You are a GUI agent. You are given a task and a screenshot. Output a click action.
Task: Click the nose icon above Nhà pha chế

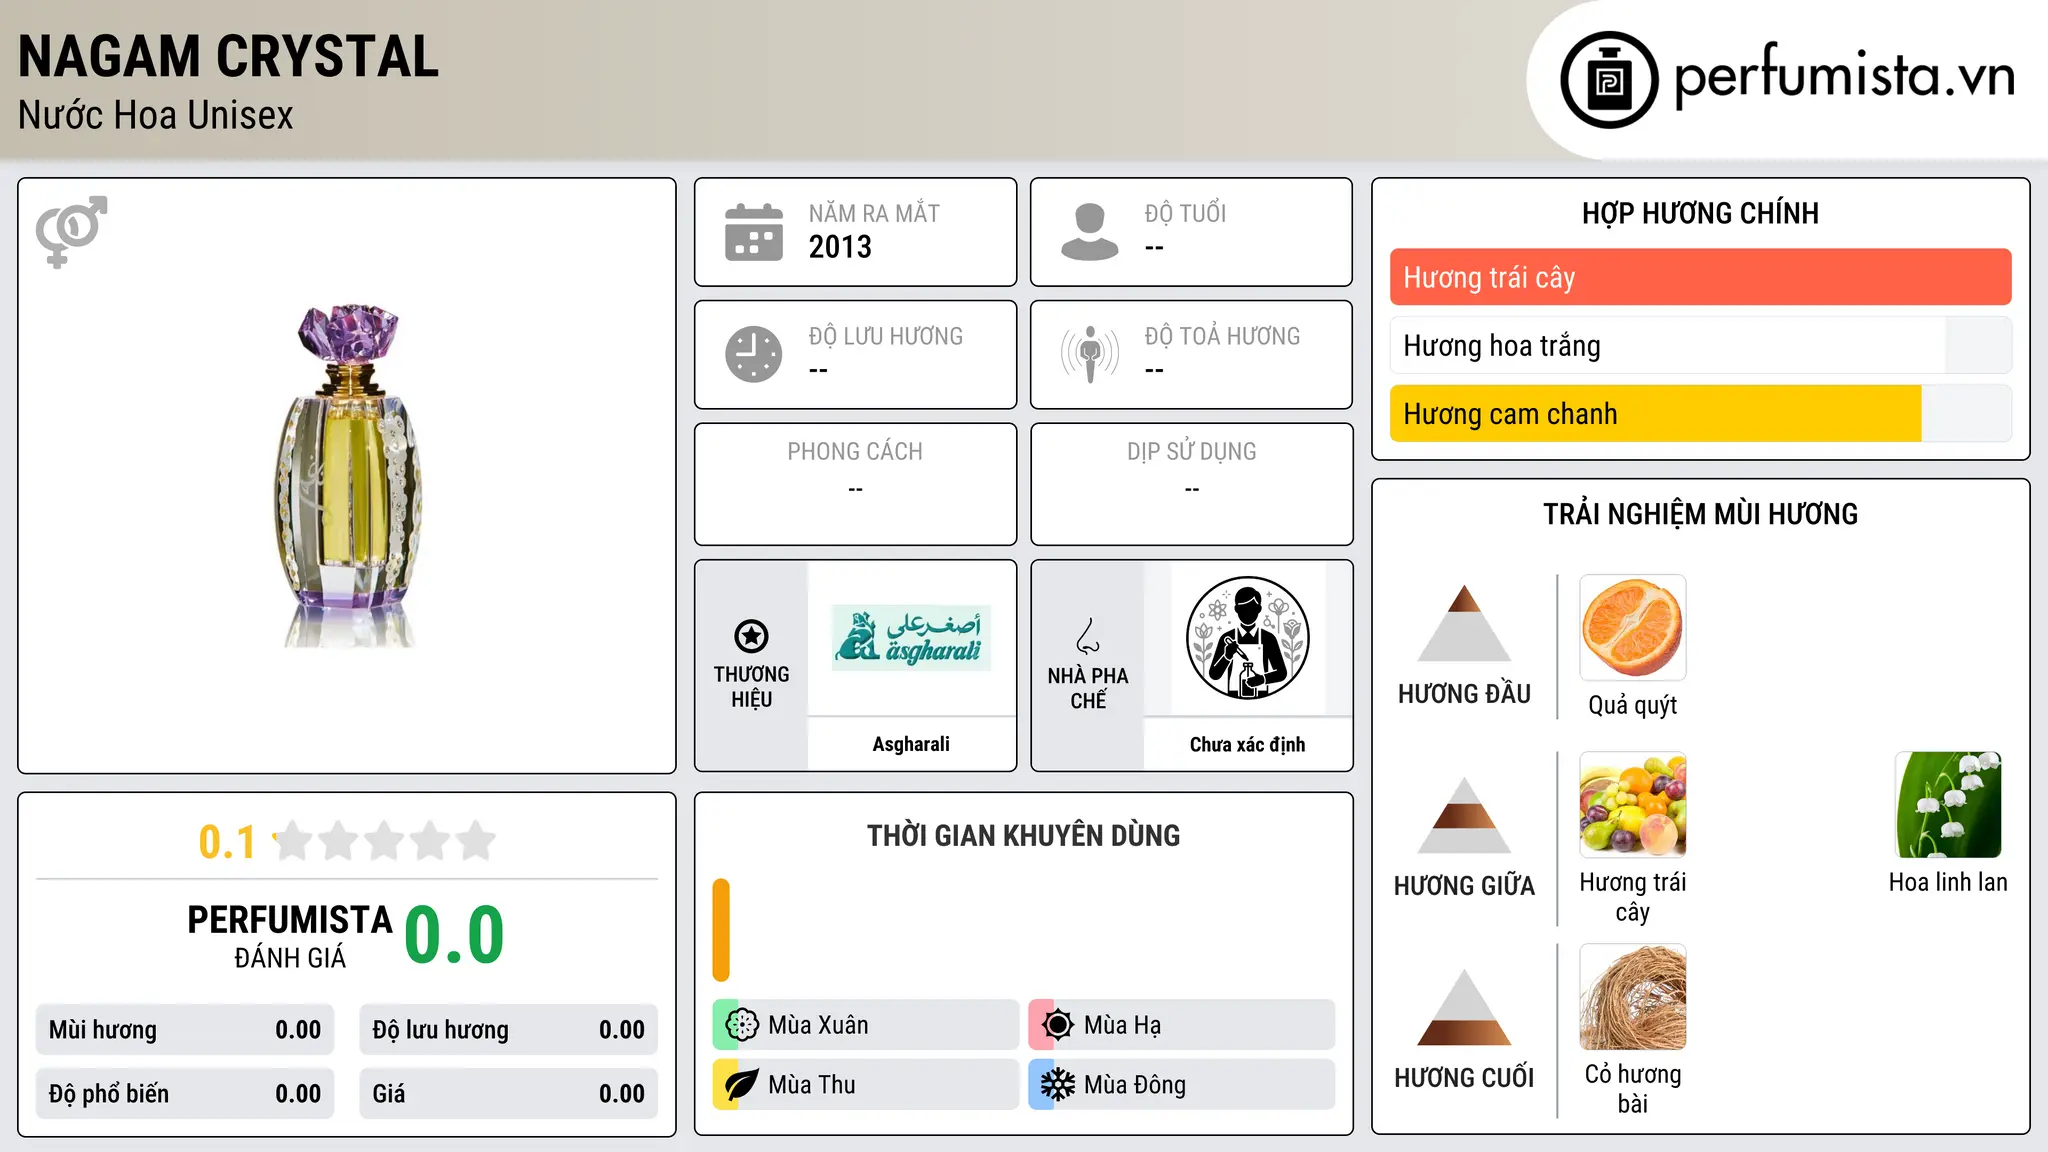pyautogui.click(x=1088, y=636)
